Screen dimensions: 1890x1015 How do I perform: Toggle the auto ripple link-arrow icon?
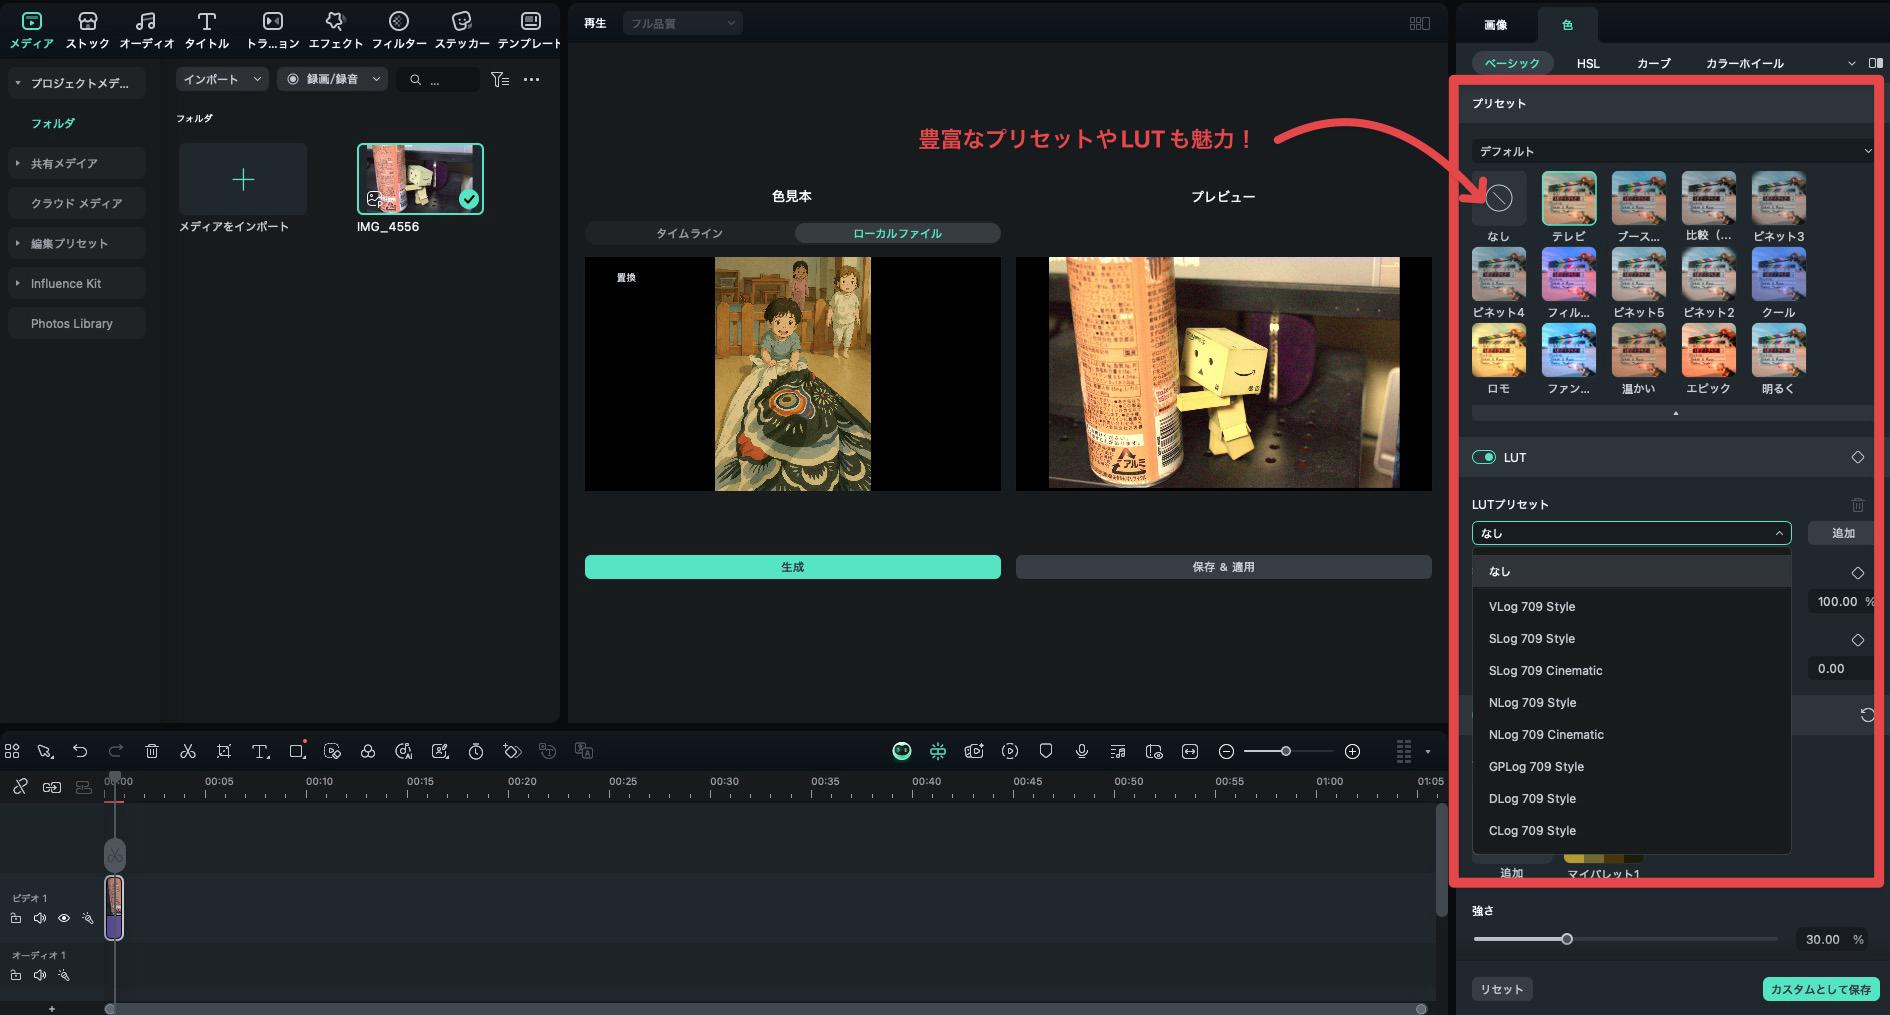coord(52,787)
